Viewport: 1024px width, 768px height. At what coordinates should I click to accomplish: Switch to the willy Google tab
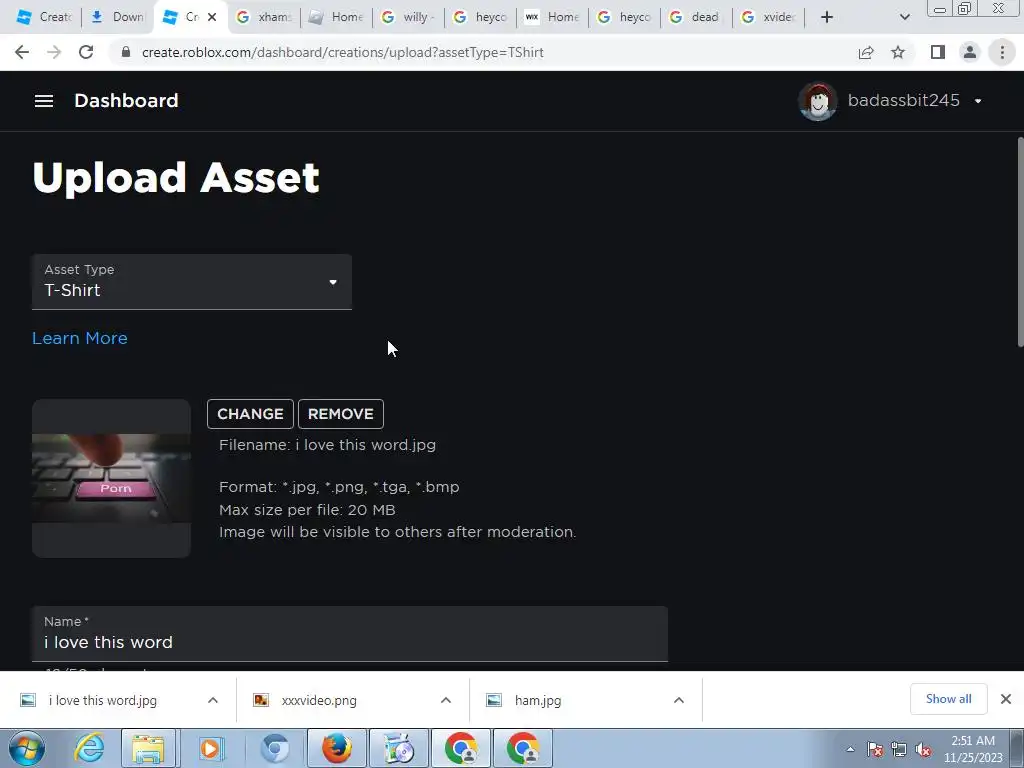coord(408,17)
